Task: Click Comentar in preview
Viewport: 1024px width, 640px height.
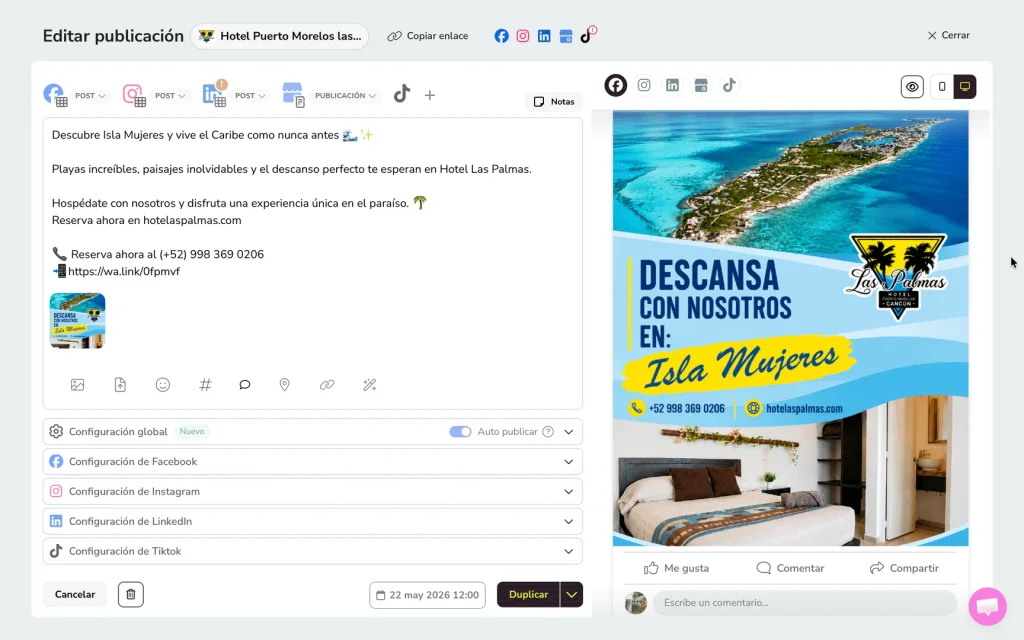Action: (790, 568)
